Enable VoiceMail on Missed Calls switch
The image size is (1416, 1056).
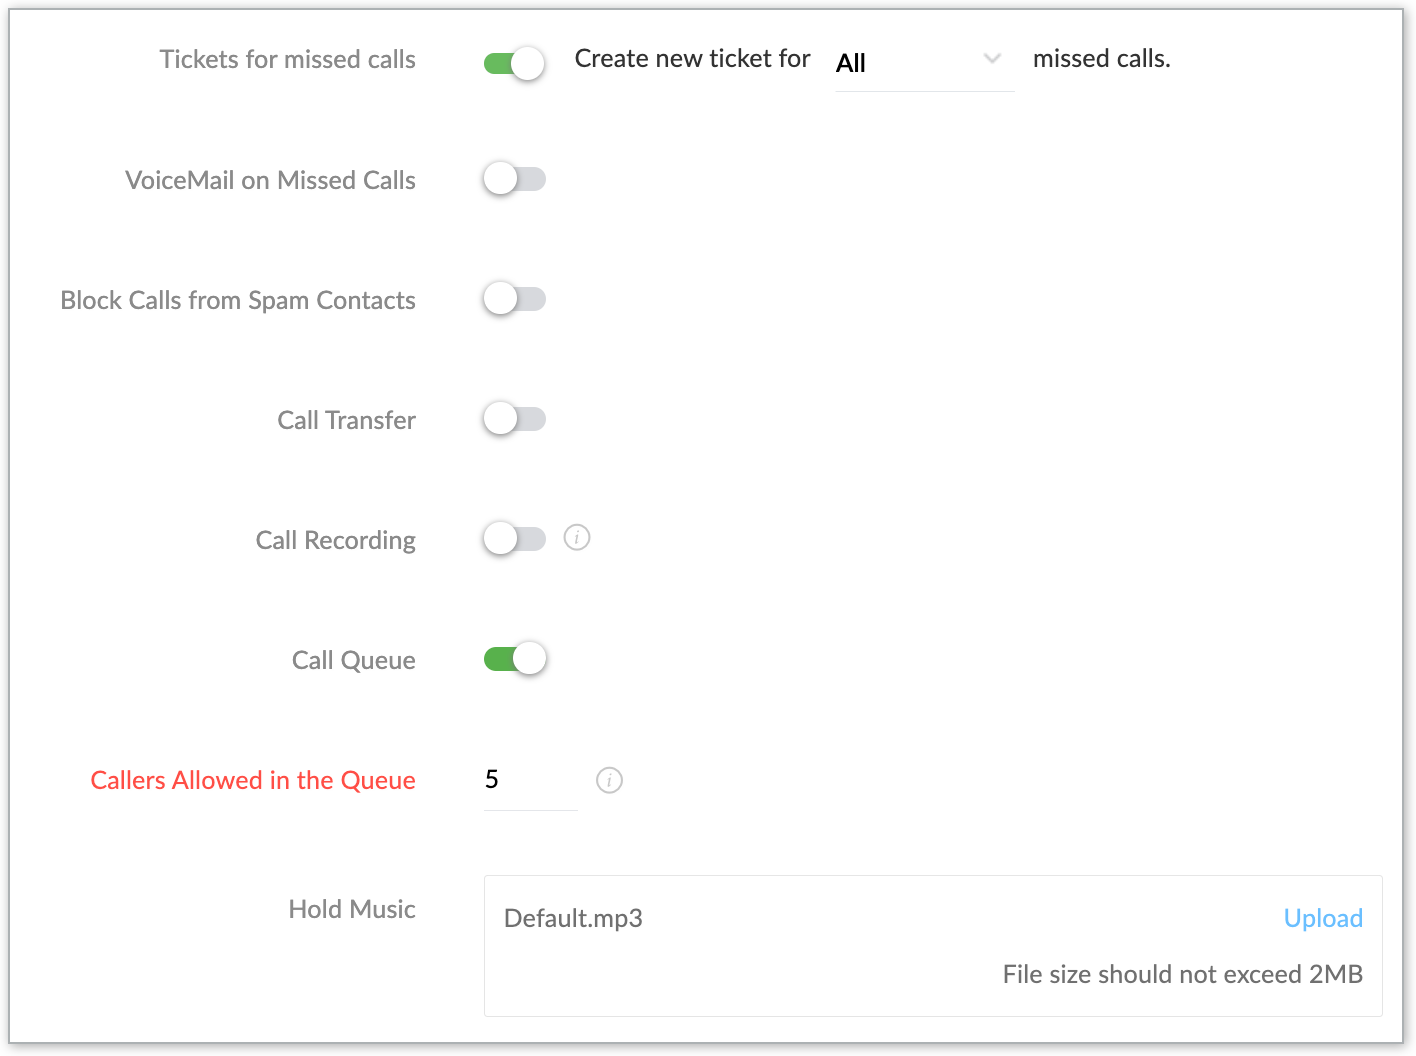tap(515, 179)
